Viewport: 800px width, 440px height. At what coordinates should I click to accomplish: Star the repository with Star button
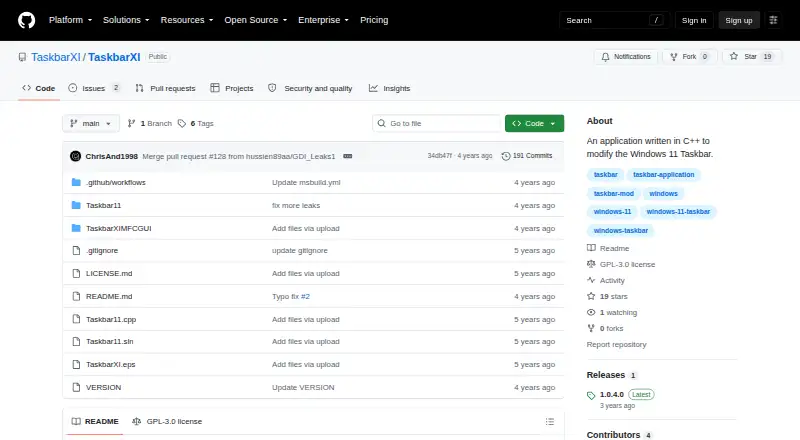point(752,57)
